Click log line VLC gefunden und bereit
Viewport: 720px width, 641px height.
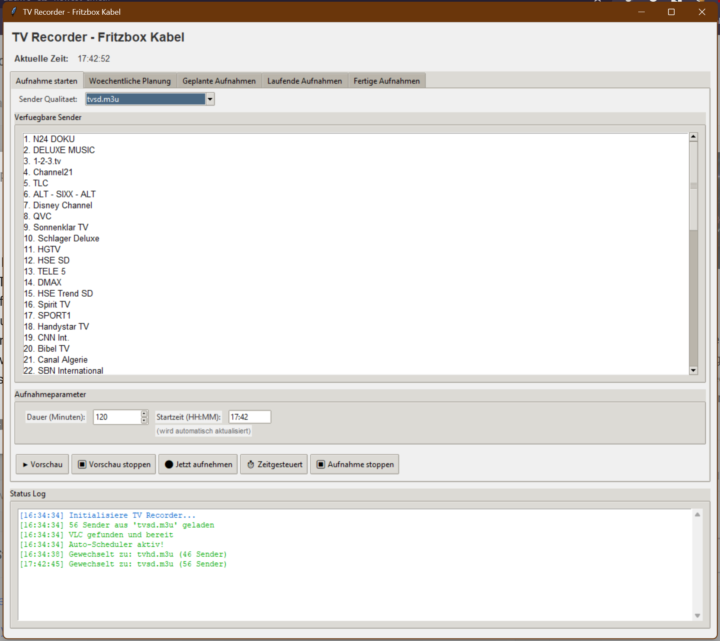pos(96,534)
